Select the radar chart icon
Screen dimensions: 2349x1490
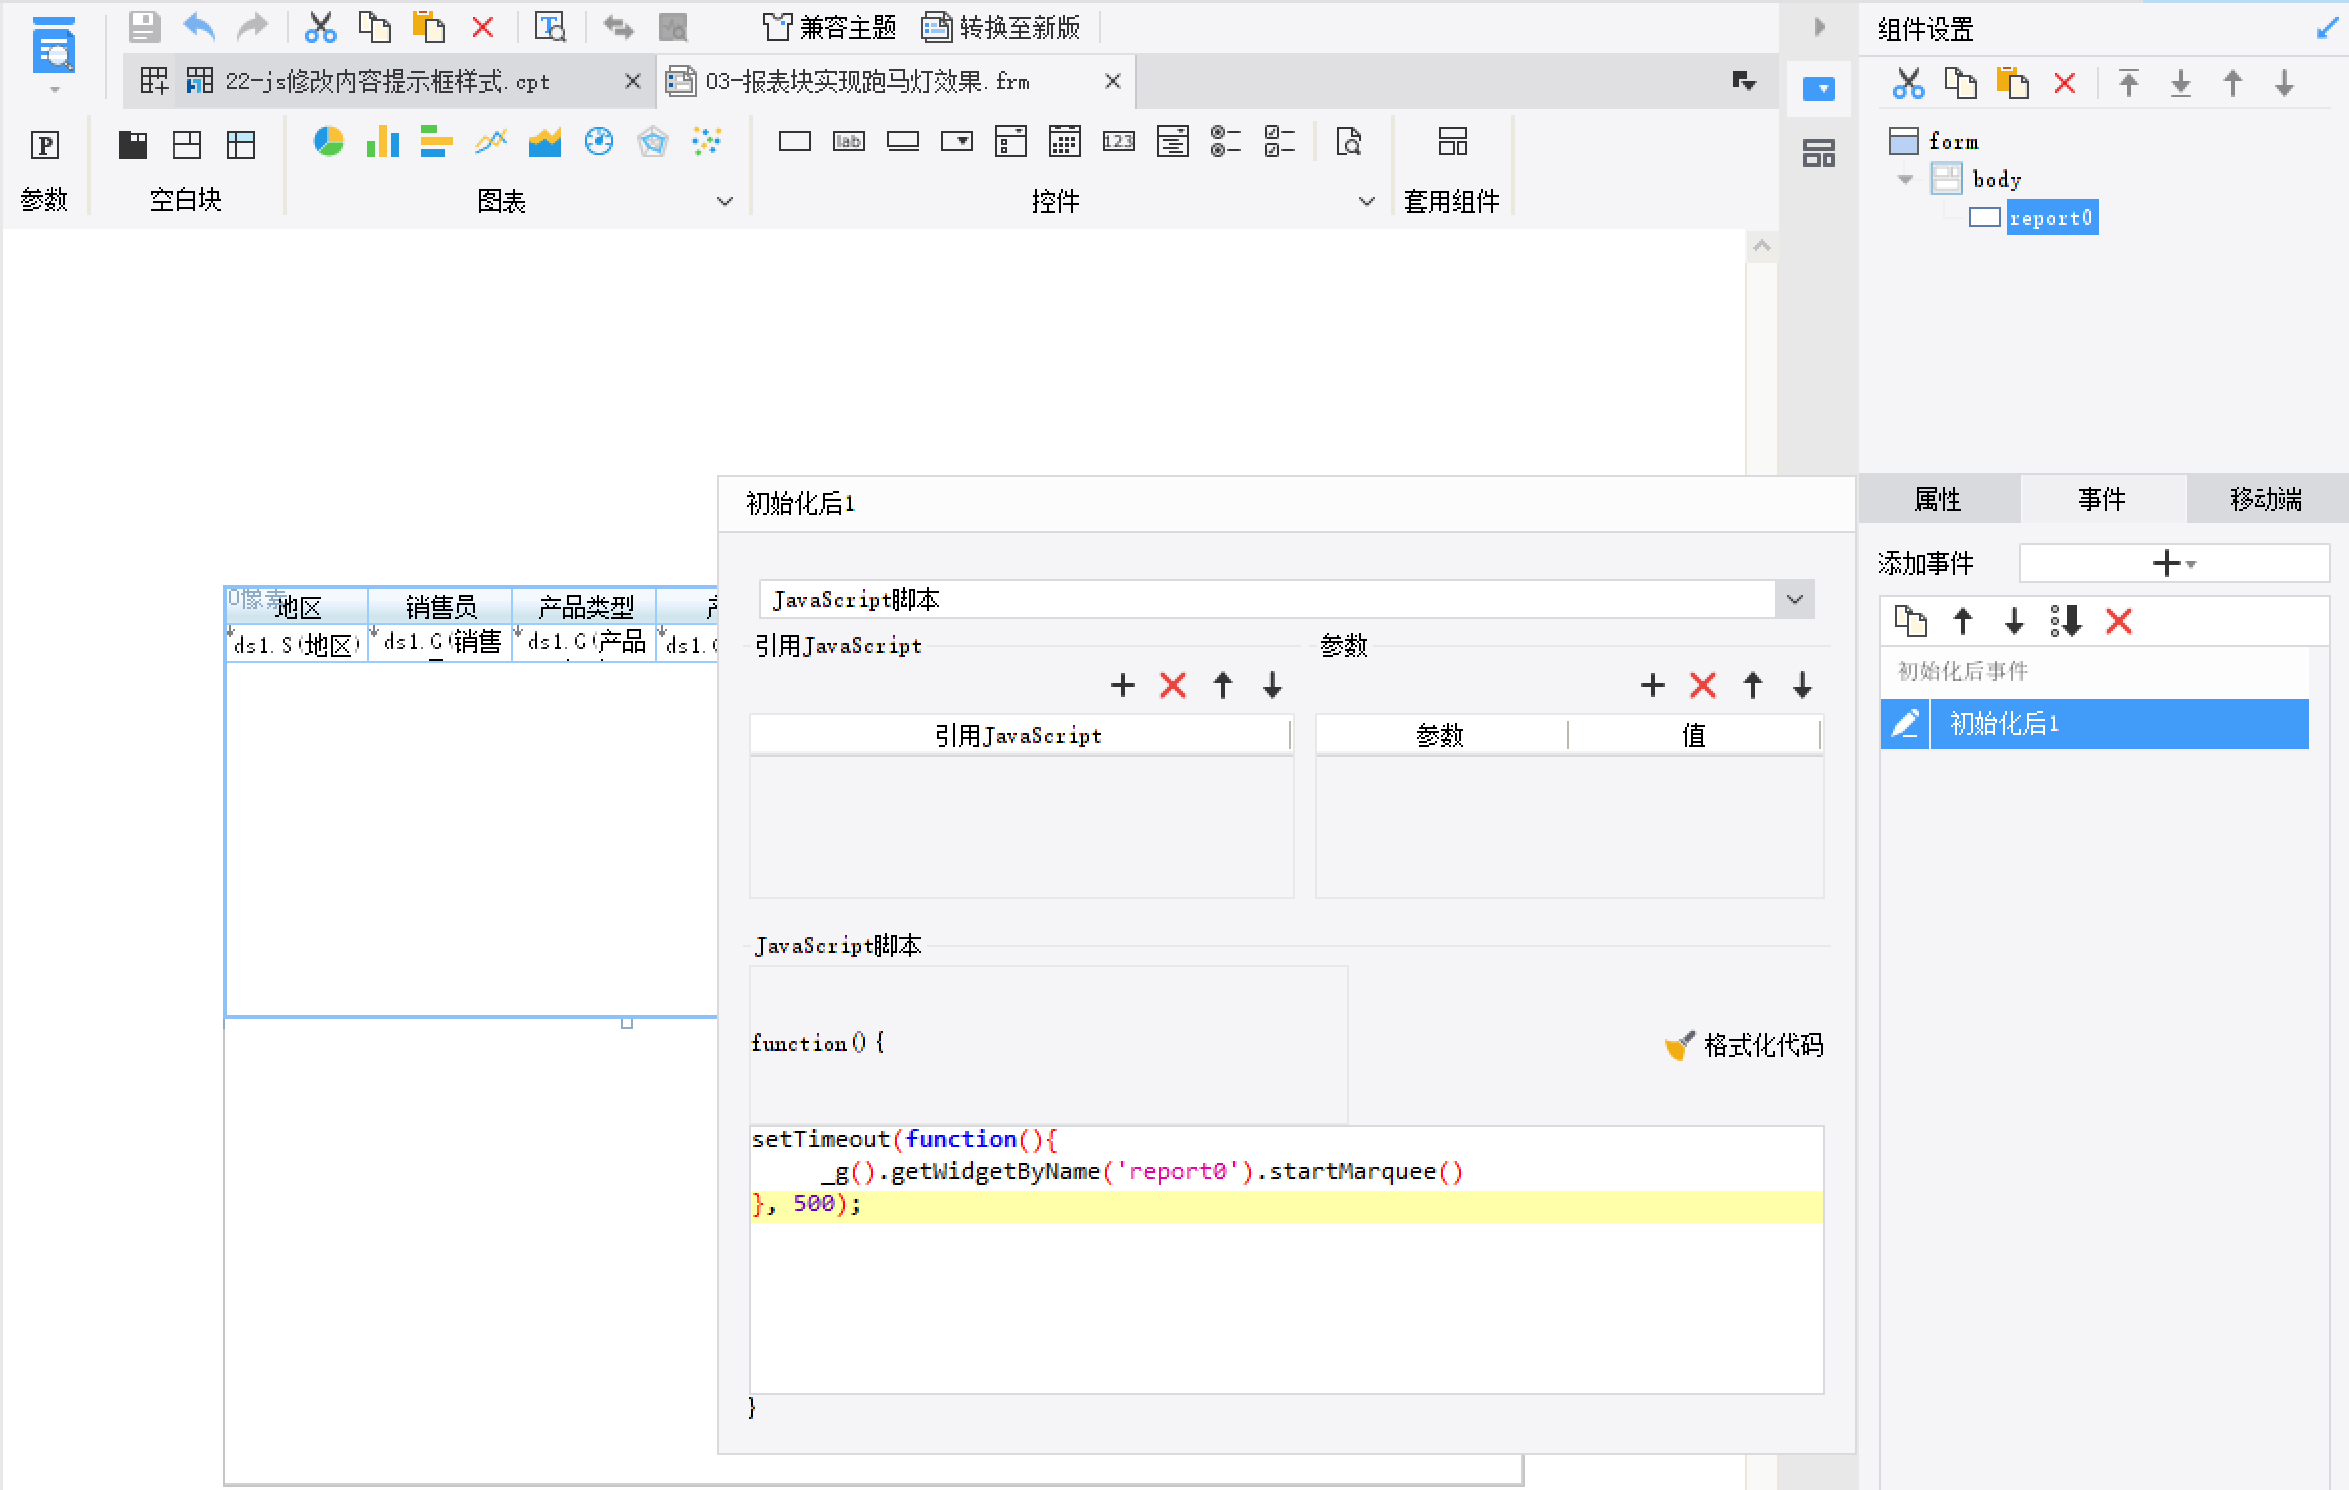(x=652, y=142)
